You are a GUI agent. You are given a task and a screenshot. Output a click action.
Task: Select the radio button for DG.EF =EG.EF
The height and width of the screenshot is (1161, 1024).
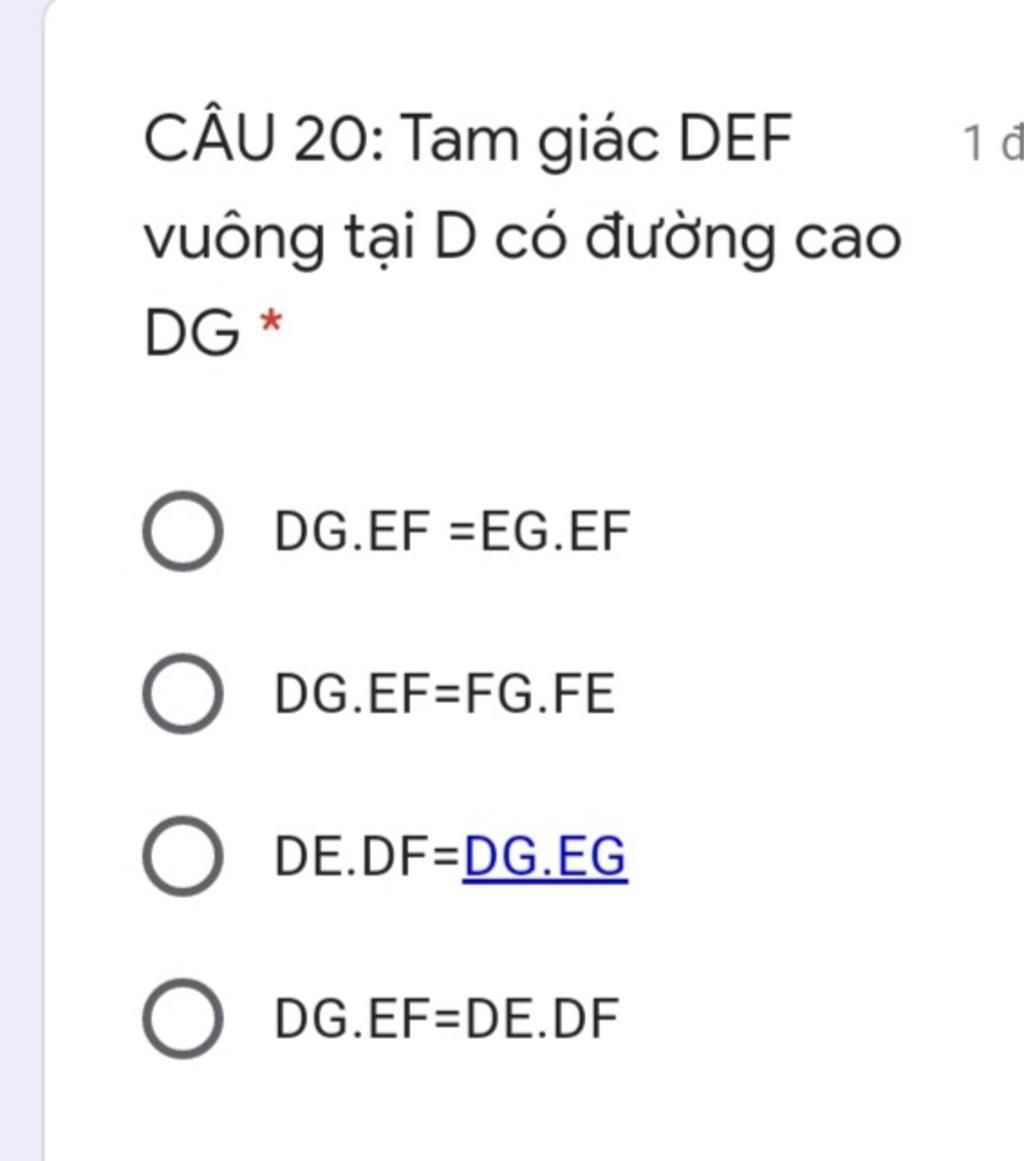(x=182, y=531)
